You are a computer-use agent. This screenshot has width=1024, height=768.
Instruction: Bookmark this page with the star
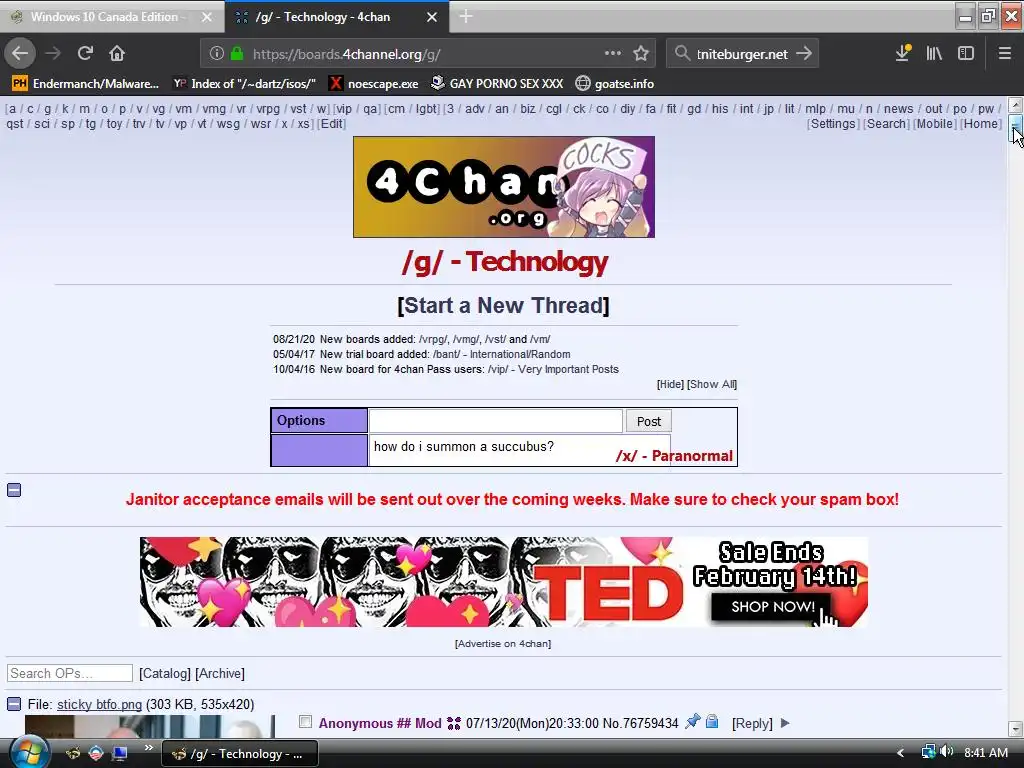pyautogui.click(x=641, y=54)
